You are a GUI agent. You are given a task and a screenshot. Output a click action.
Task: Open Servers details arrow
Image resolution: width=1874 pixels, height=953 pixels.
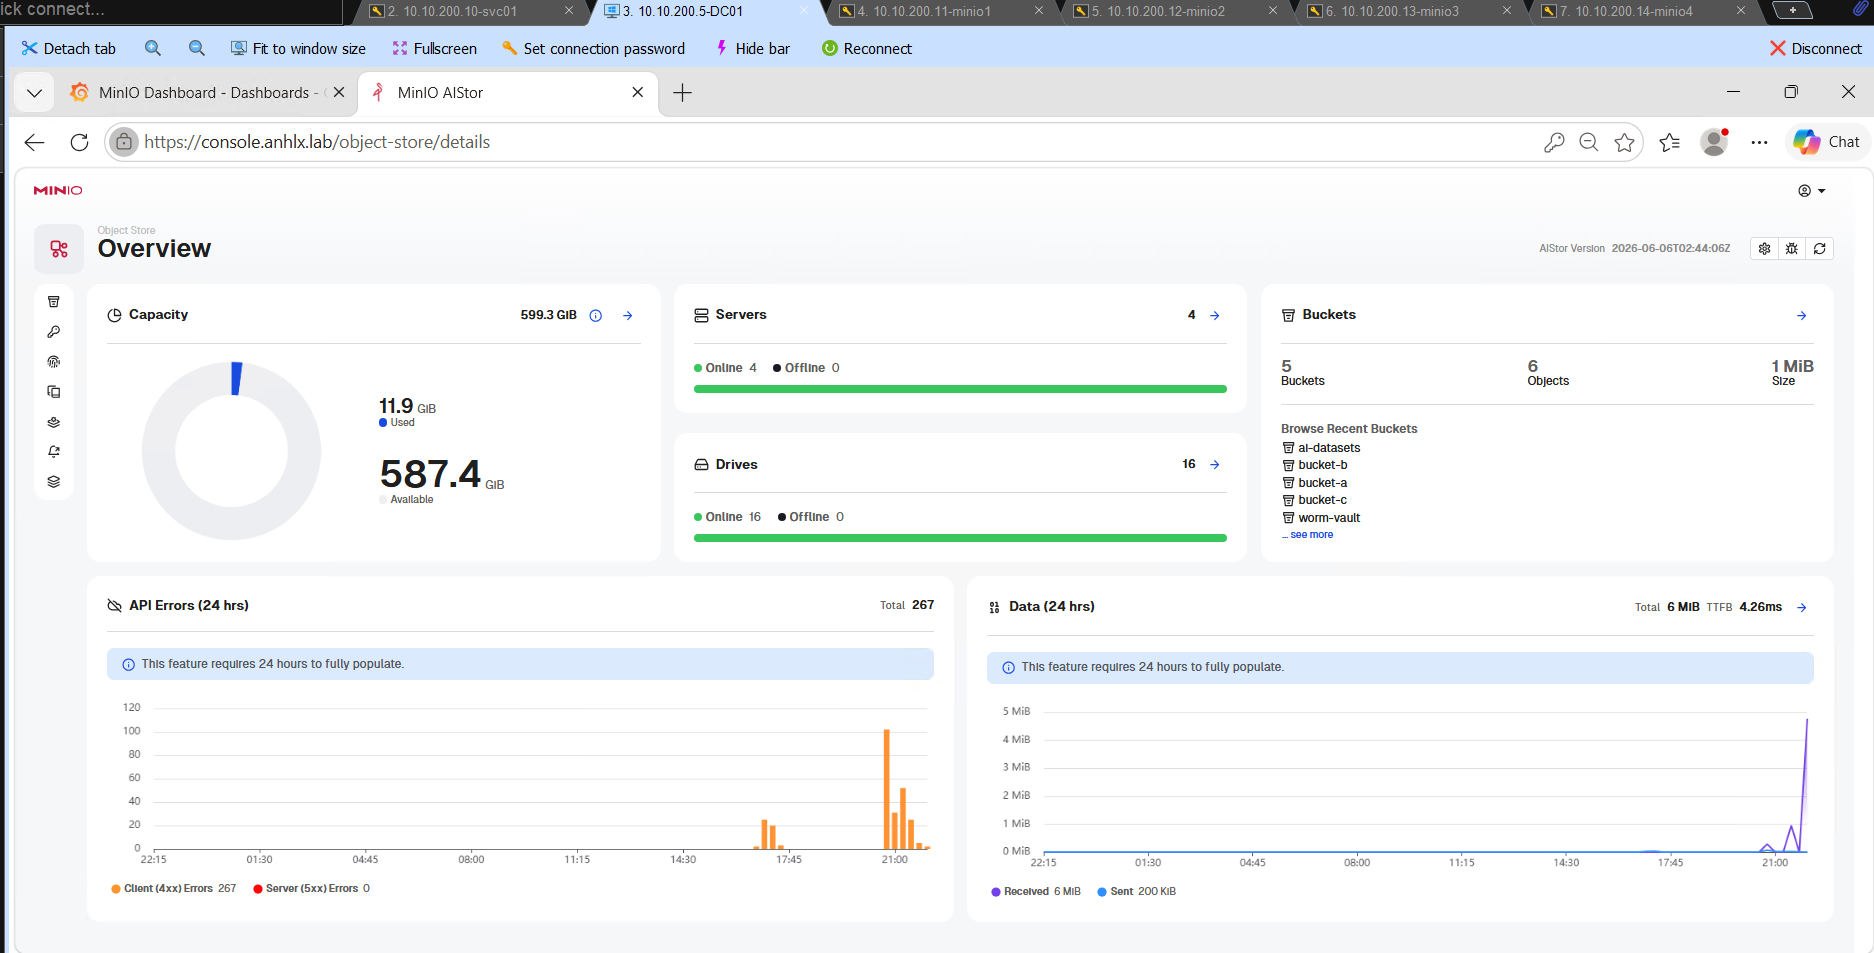(x=1215, y=316)
